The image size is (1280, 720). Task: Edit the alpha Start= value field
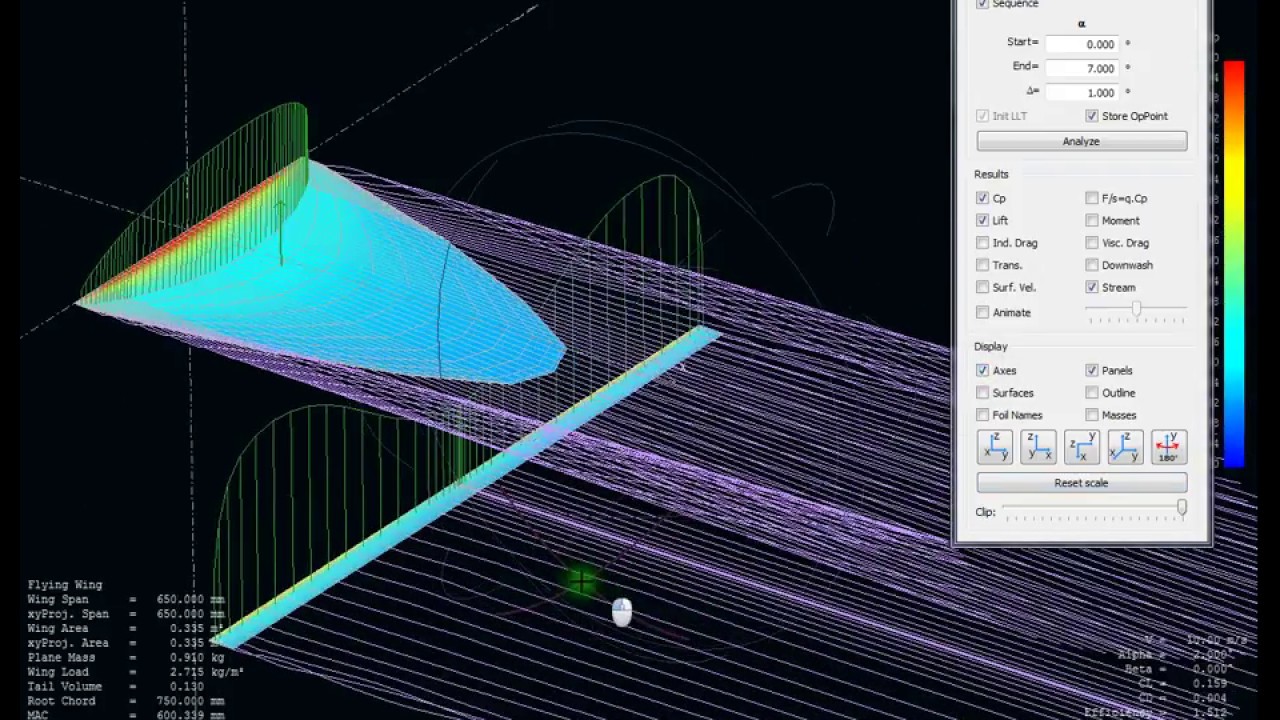[1081, 44]
